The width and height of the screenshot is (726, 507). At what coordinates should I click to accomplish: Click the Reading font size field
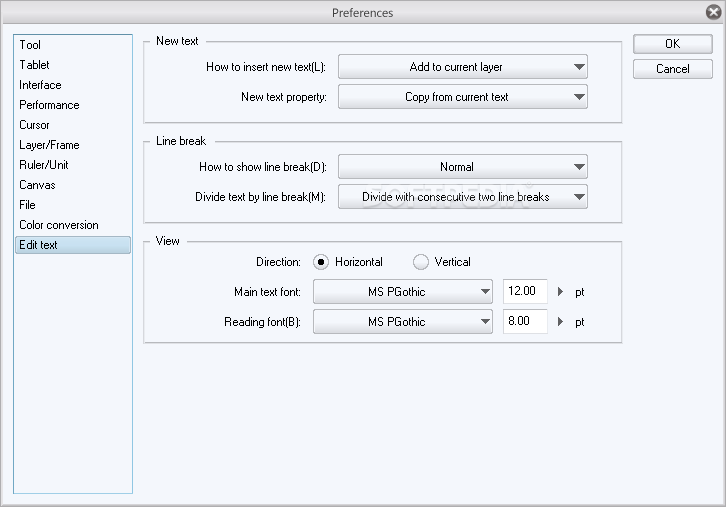pos(525,321)
